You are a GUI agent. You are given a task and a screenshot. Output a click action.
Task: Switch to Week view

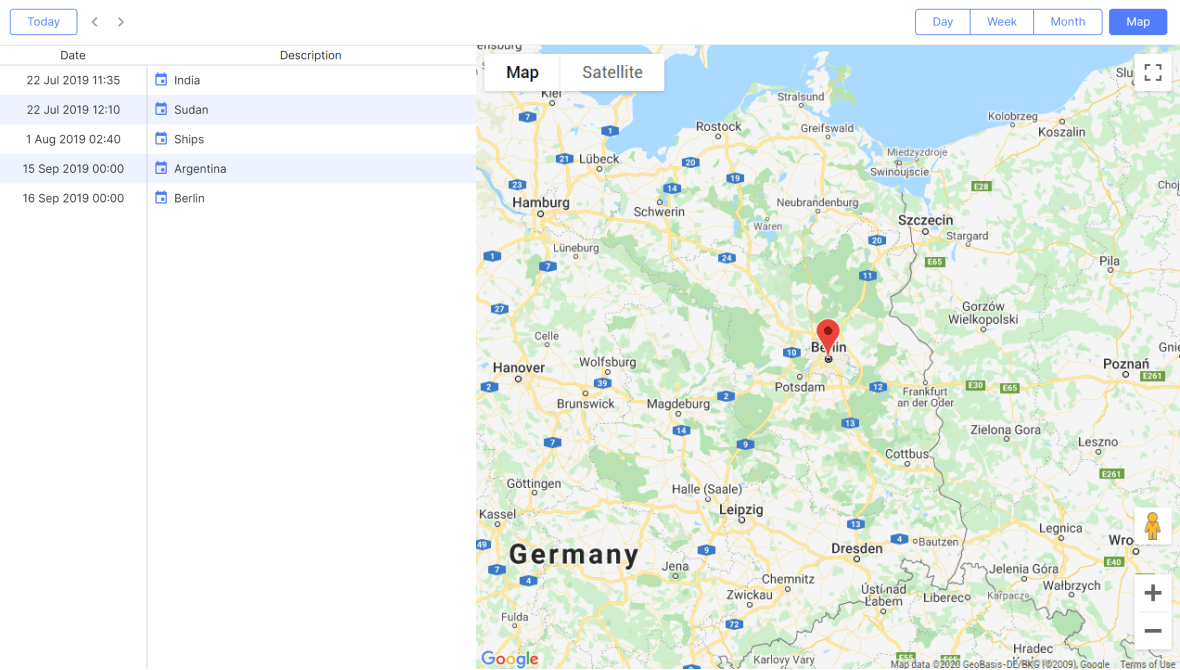coord(1001,21)
